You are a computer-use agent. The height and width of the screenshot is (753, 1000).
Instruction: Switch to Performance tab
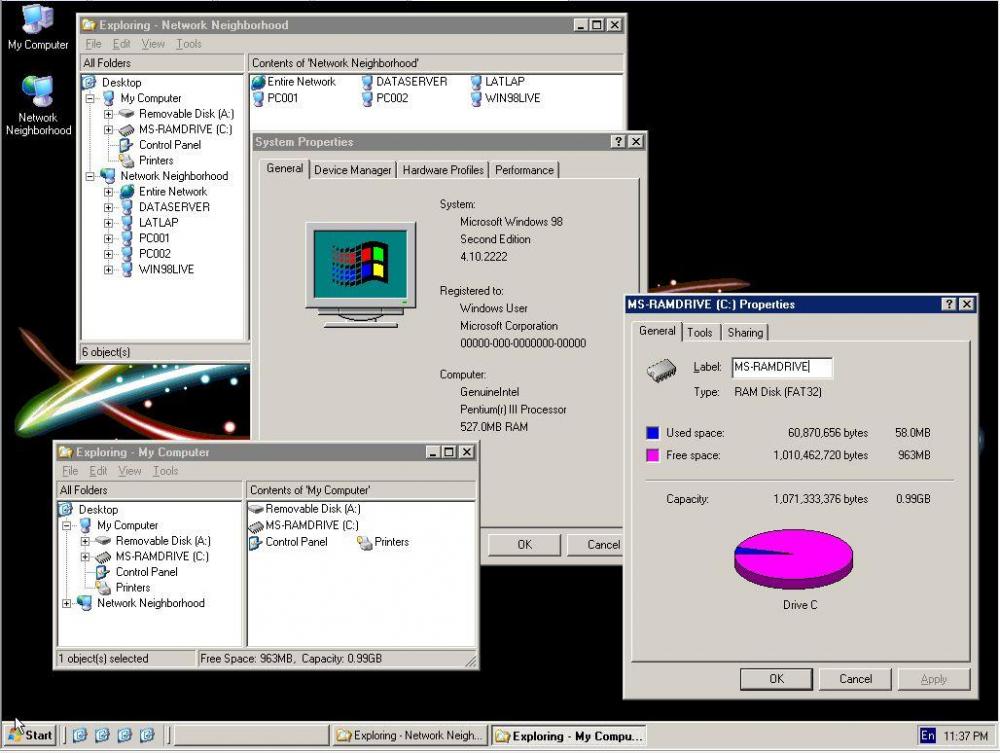point(524,170)
